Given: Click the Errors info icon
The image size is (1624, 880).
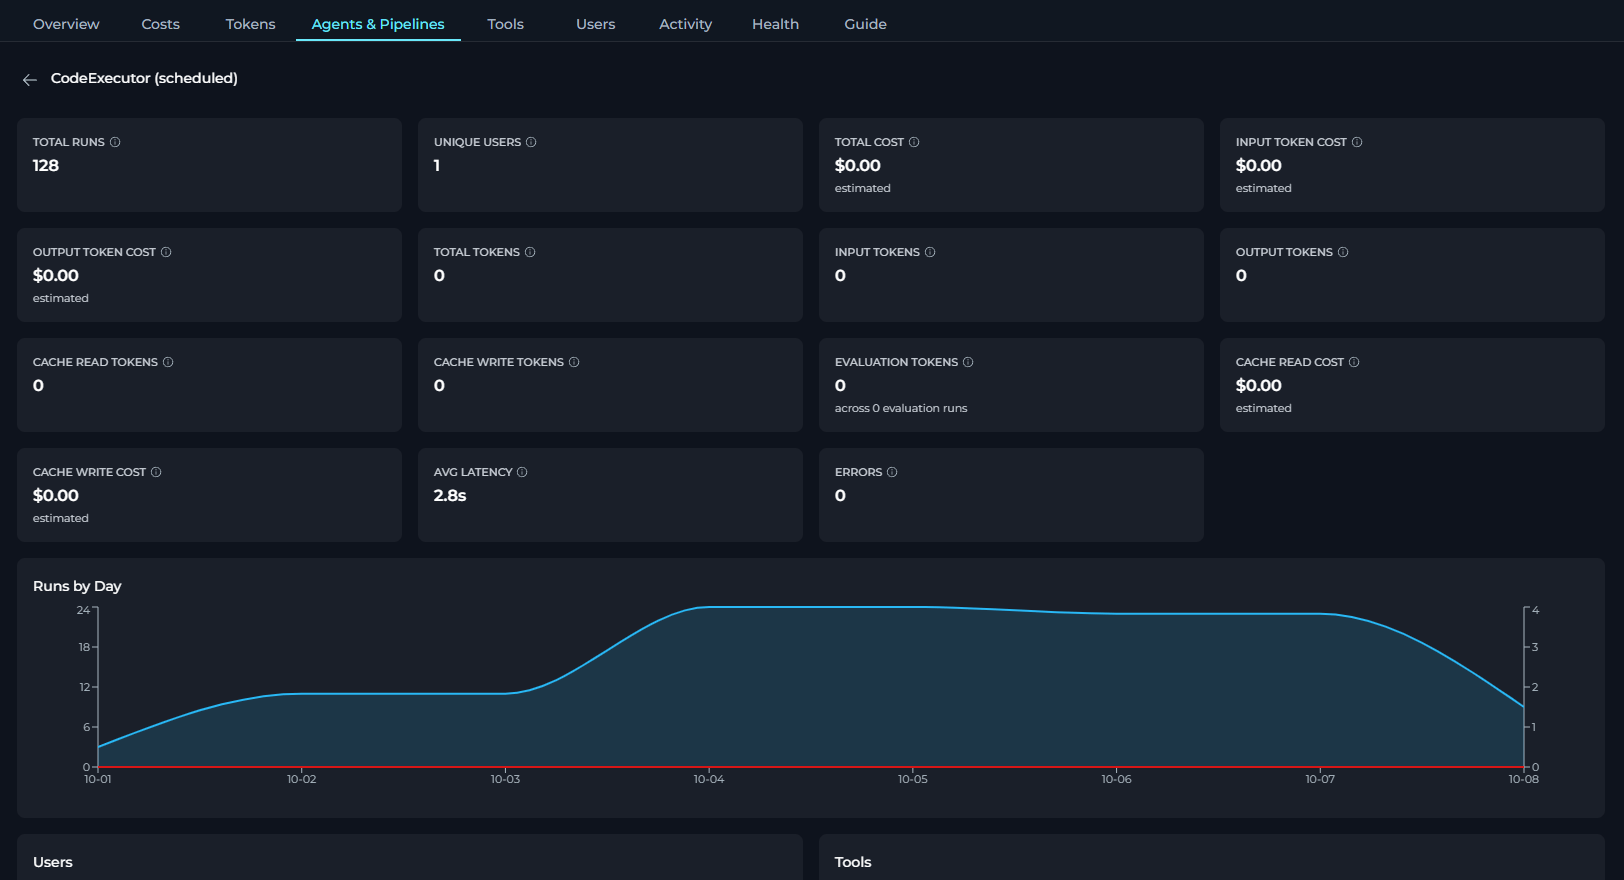Looking at the screenshot, I should point(892,472).
